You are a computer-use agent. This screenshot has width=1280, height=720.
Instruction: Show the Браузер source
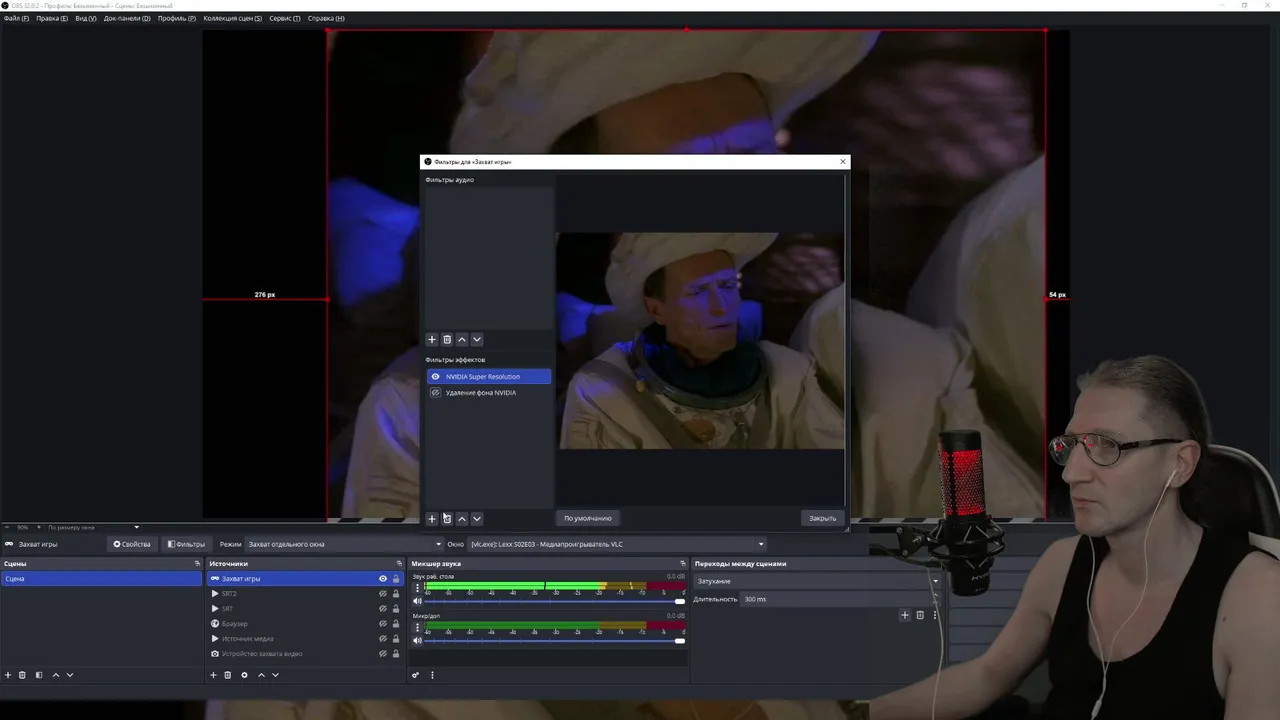point(382,624)
